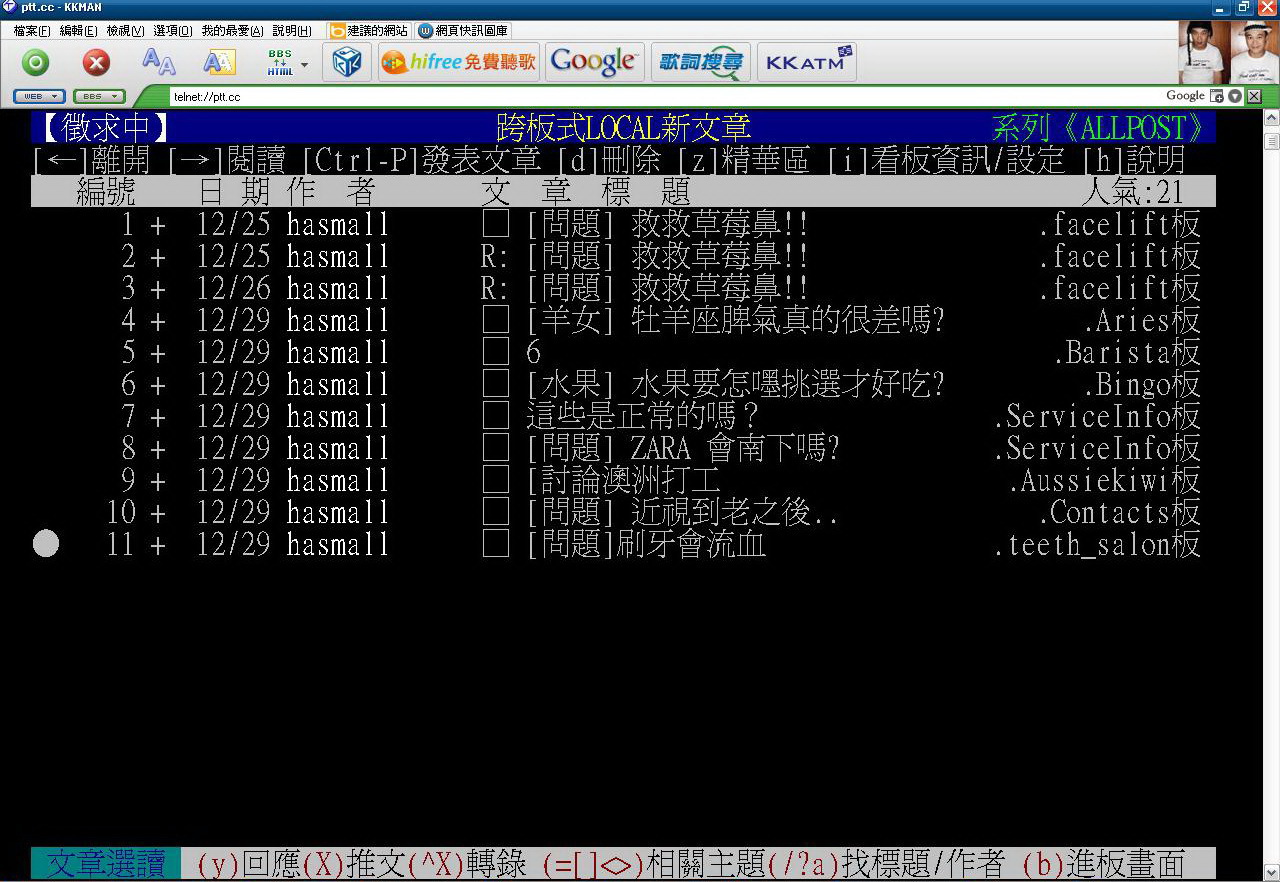Select article 水果要怎嚜挑選才好吃?
This screenshot has height=882, width=1280.
coord(736,385)
